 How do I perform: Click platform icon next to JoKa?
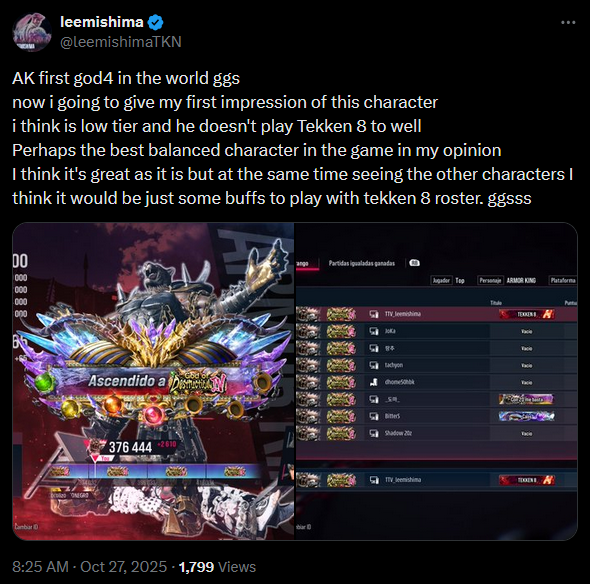374,331
